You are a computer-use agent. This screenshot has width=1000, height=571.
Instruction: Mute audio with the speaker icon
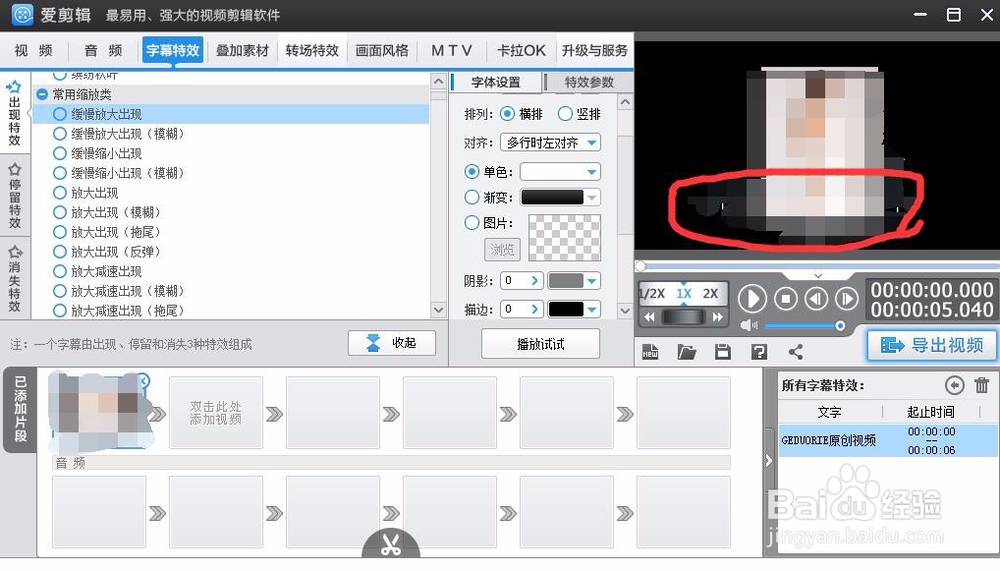[749, 325]
